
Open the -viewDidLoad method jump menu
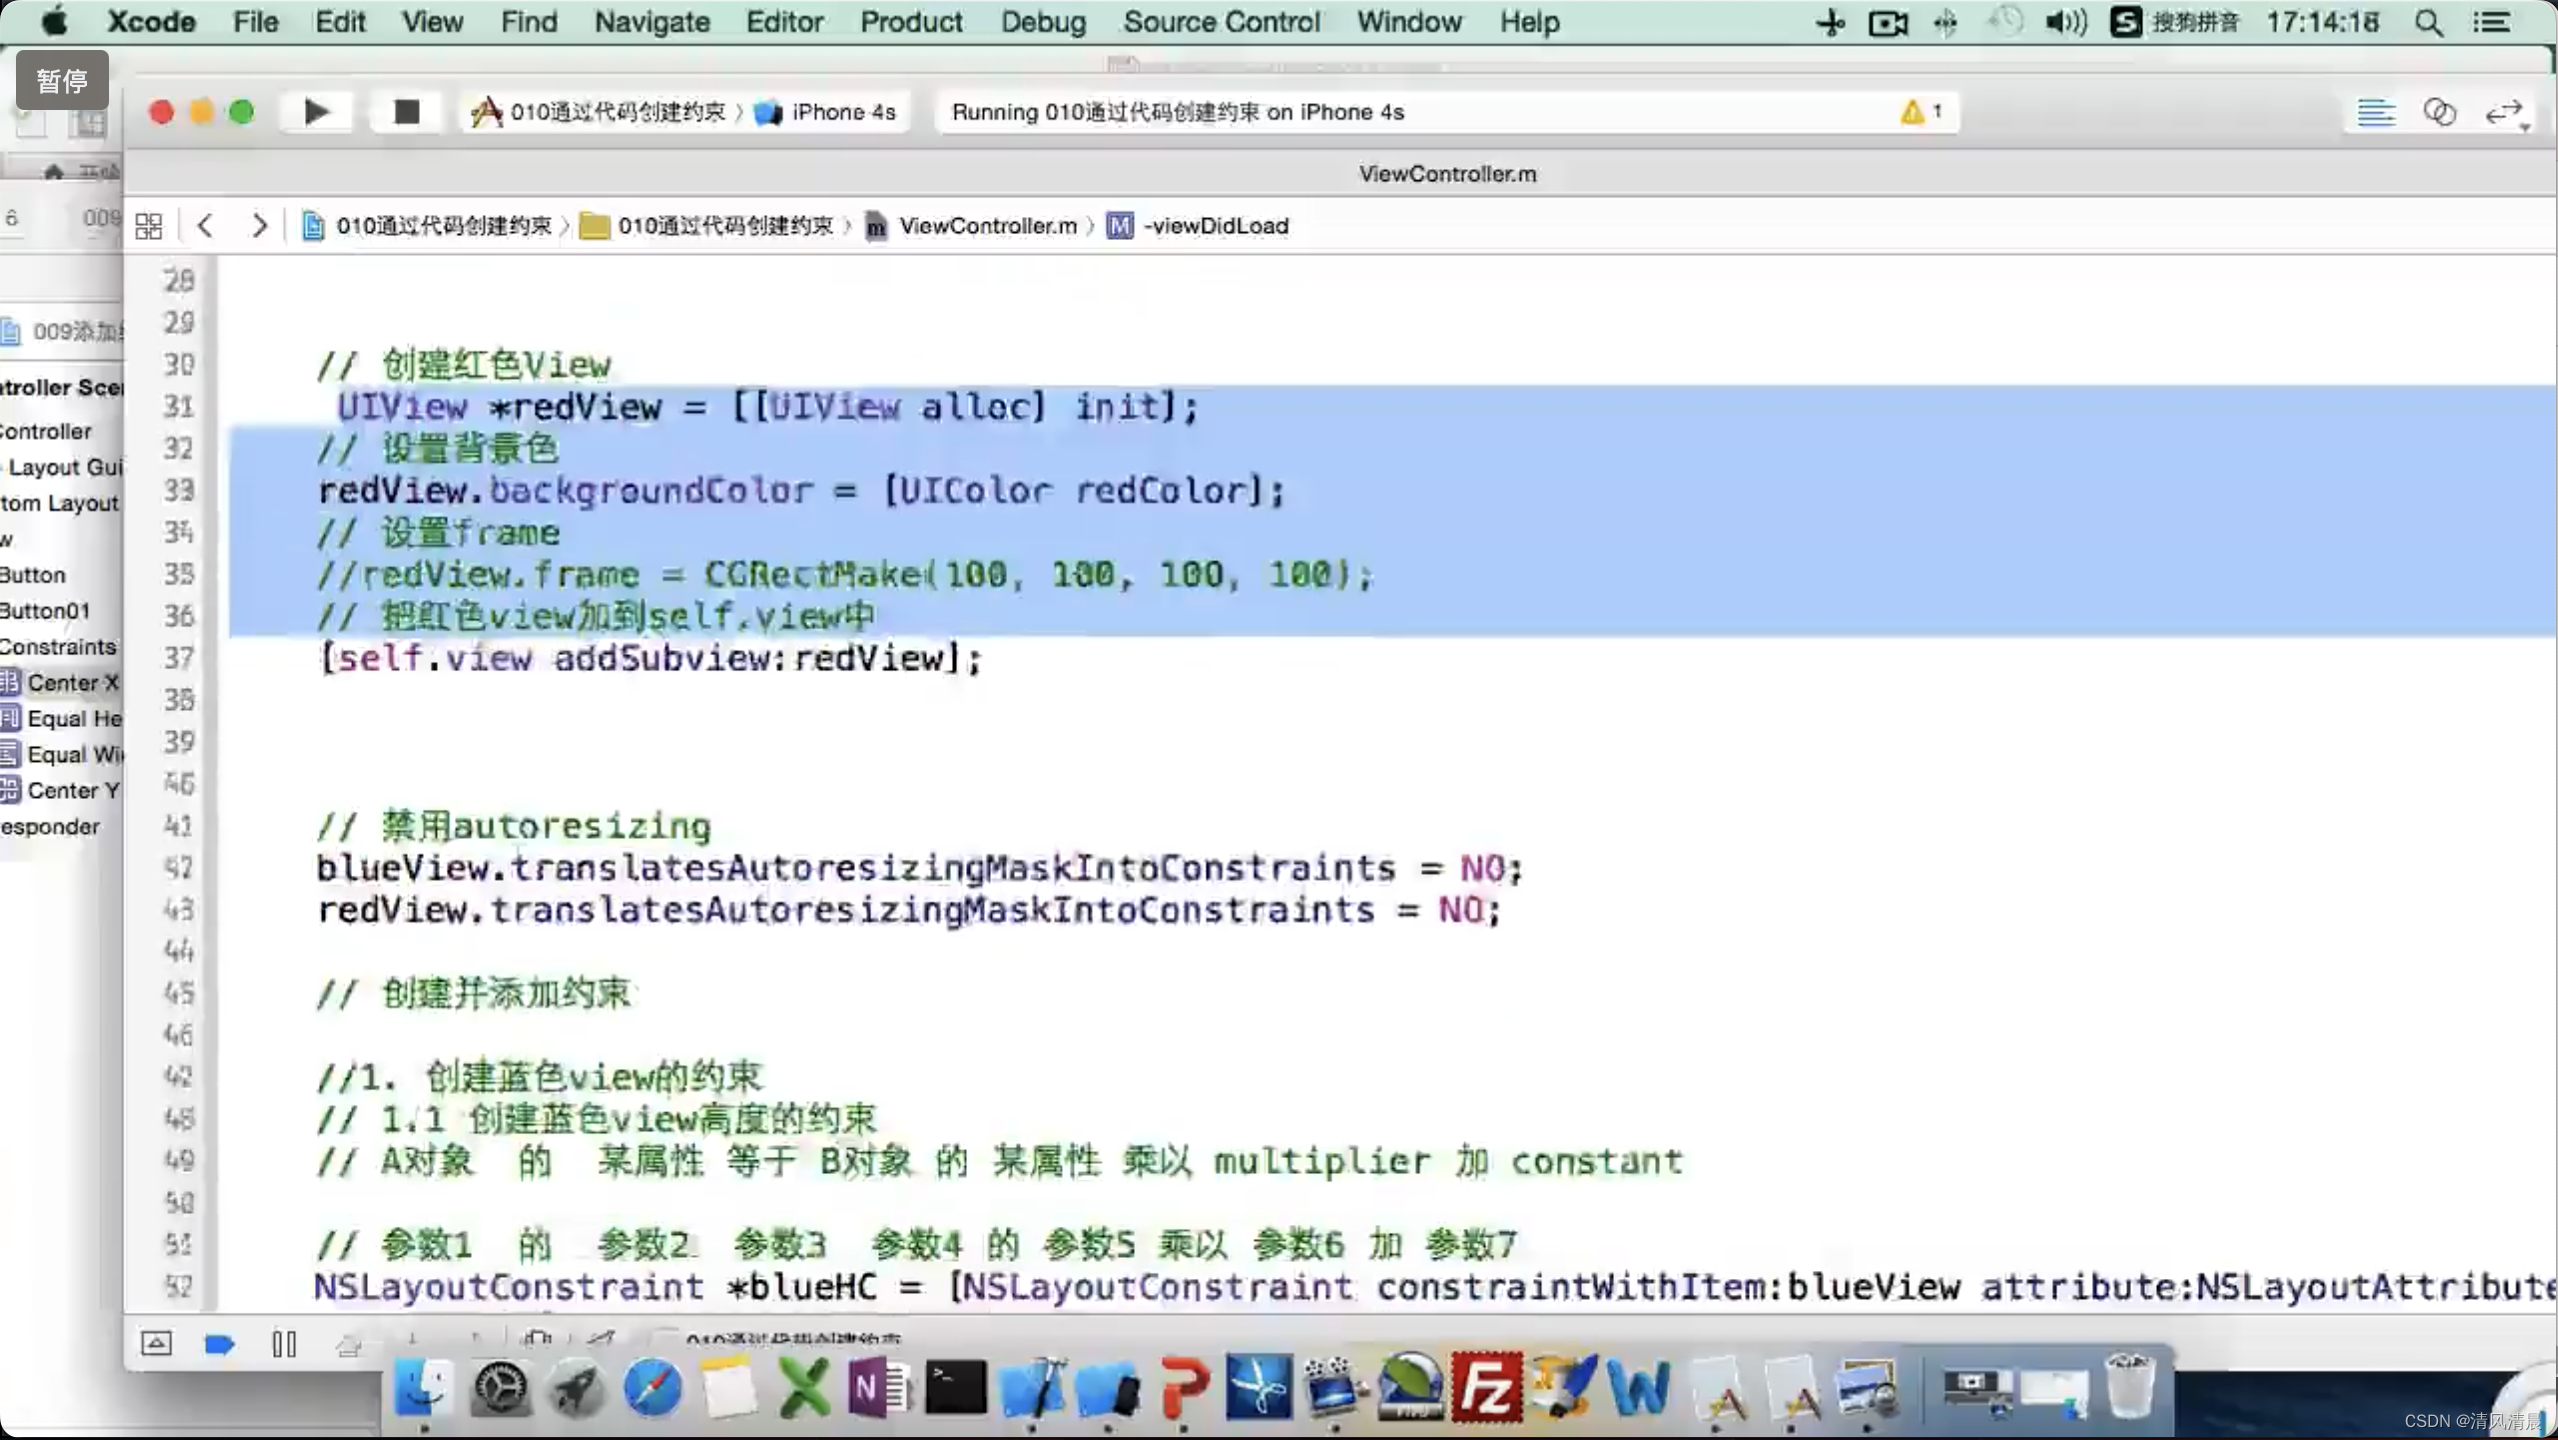point(1214,226)
